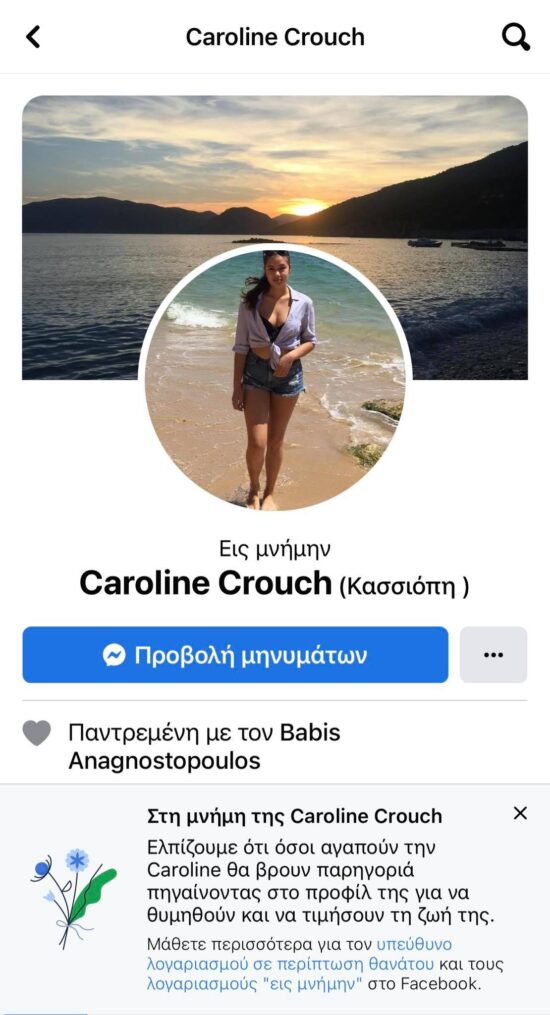Tap the back arrow icon

coord(33,37)
